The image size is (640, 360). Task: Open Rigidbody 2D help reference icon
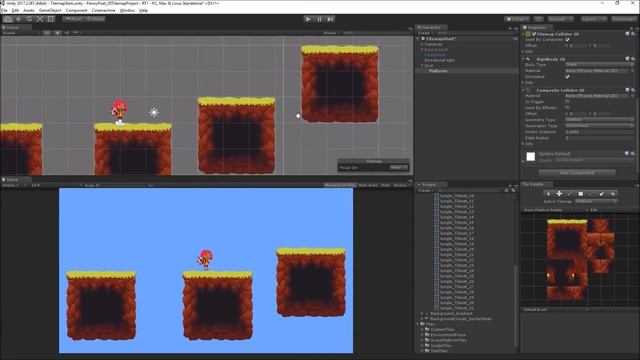627,59
